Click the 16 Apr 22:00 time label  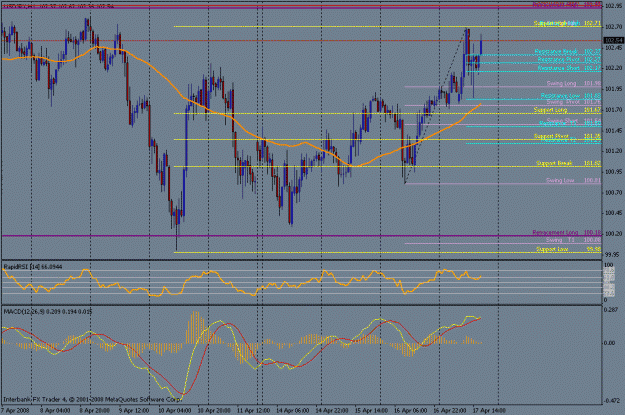click(x=450, y=410)
